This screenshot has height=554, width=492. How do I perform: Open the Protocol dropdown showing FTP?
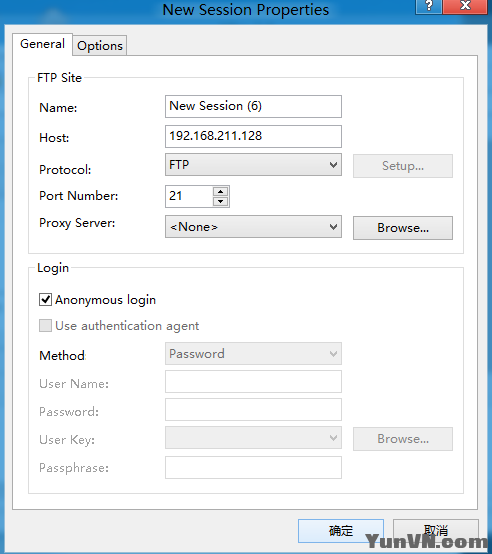(x=253, y=165)
